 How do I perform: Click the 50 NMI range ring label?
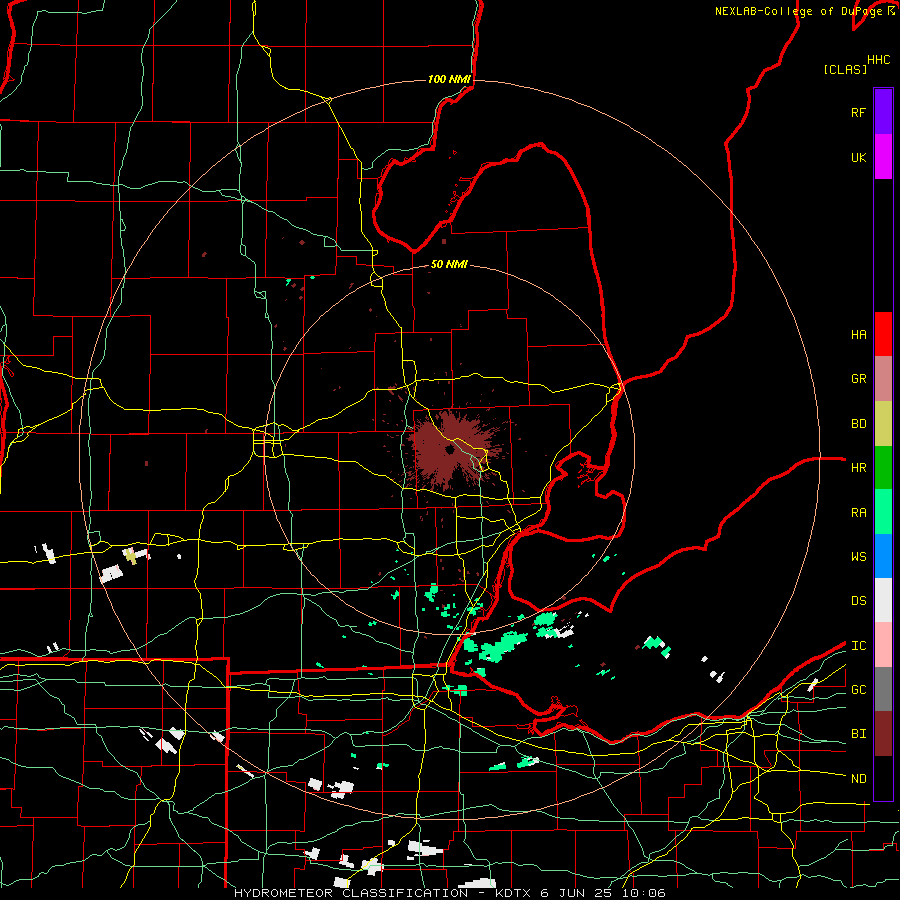449,264
